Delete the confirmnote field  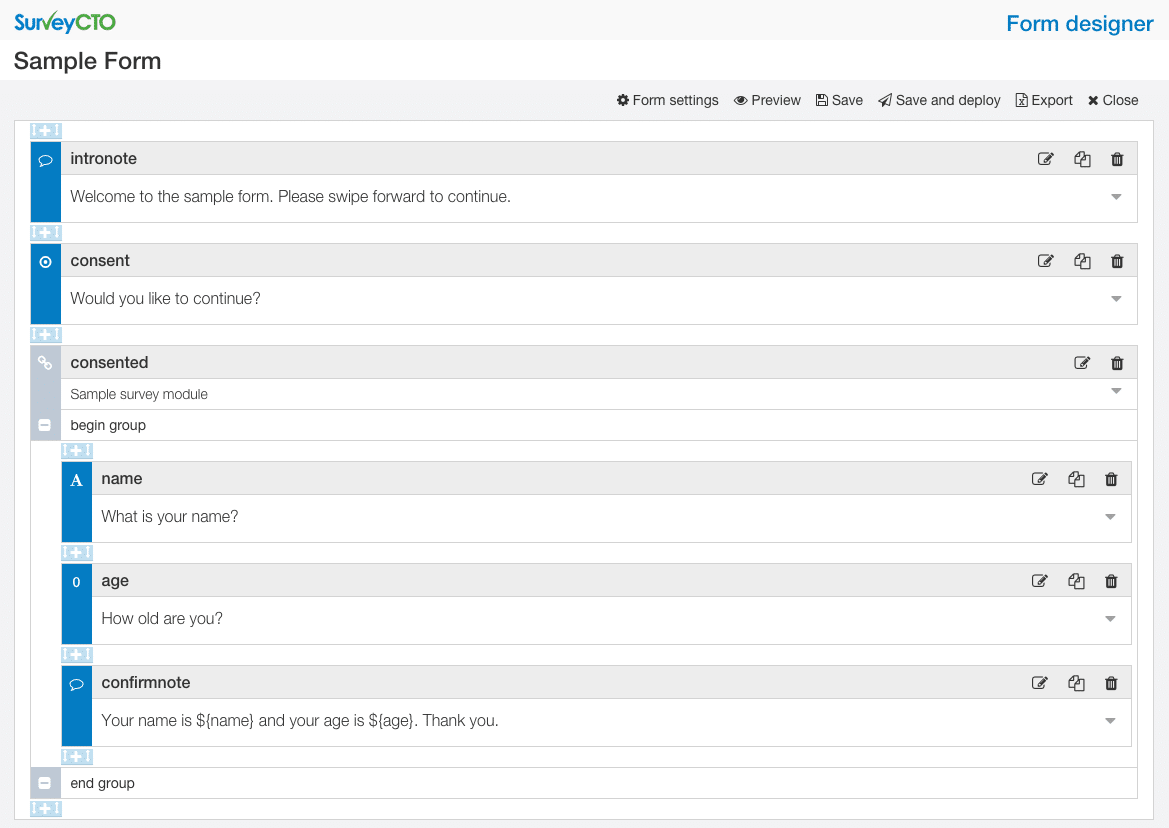click(1111, 683)
